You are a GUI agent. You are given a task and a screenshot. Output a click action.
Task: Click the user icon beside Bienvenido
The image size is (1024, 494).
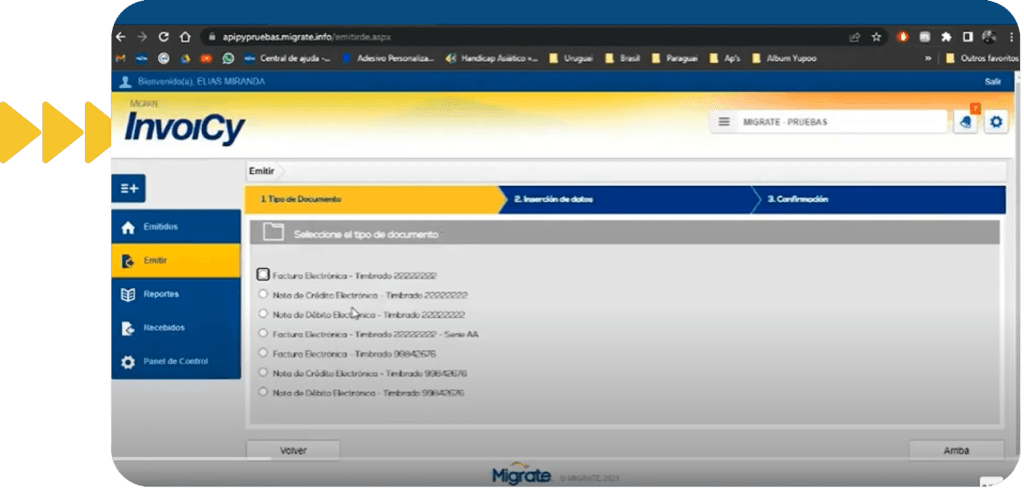[125, 82]
